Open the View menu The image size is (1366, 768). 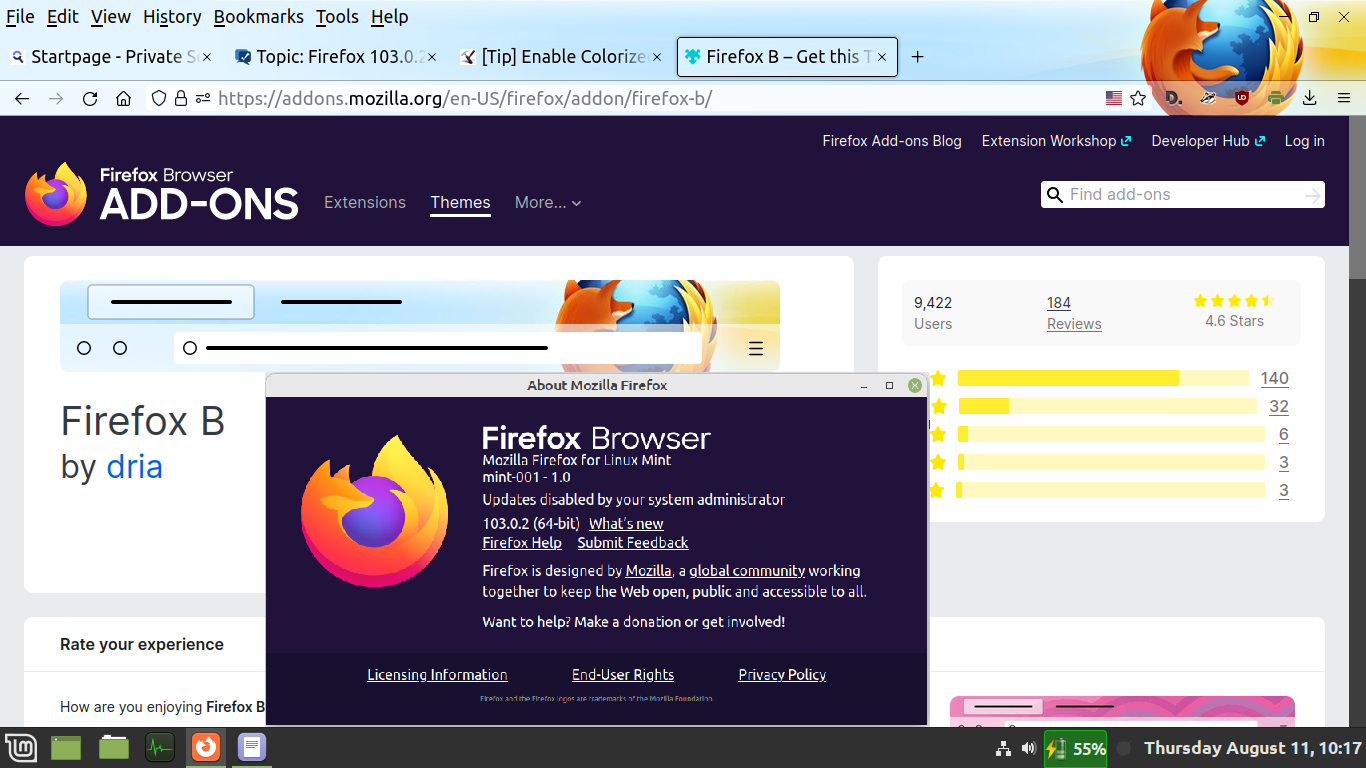point(110,17)
